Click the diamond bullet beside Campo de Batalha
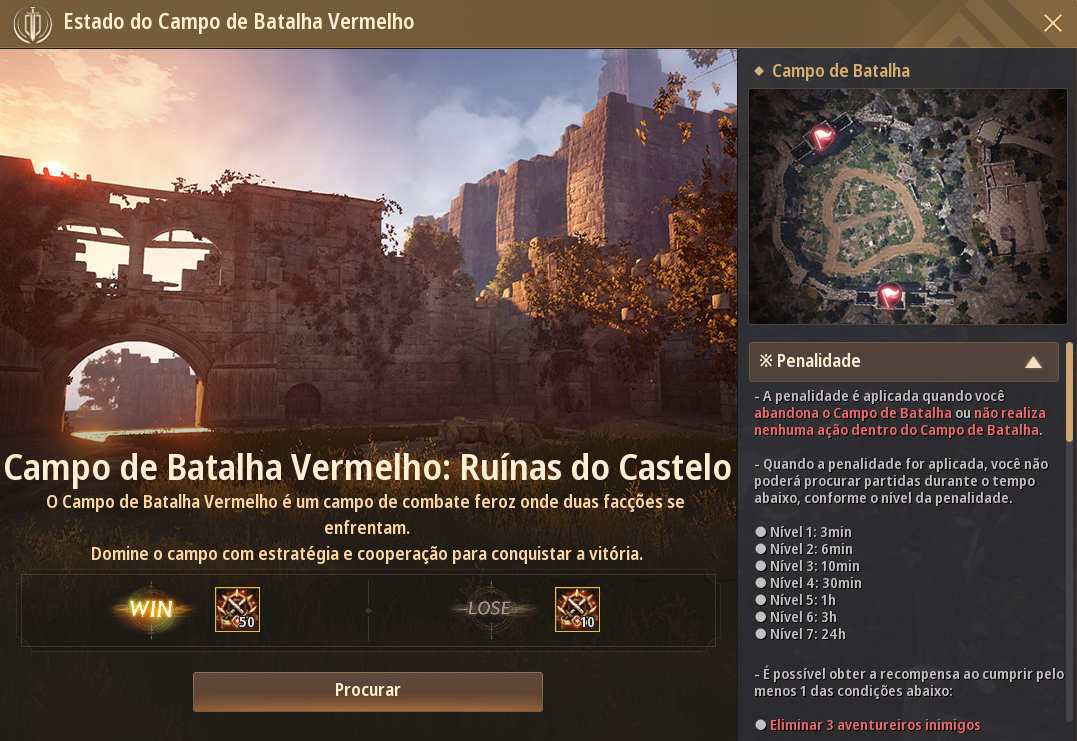This screenshot has width=1077, height=741. pyautogui.click(x=759, y=71)
